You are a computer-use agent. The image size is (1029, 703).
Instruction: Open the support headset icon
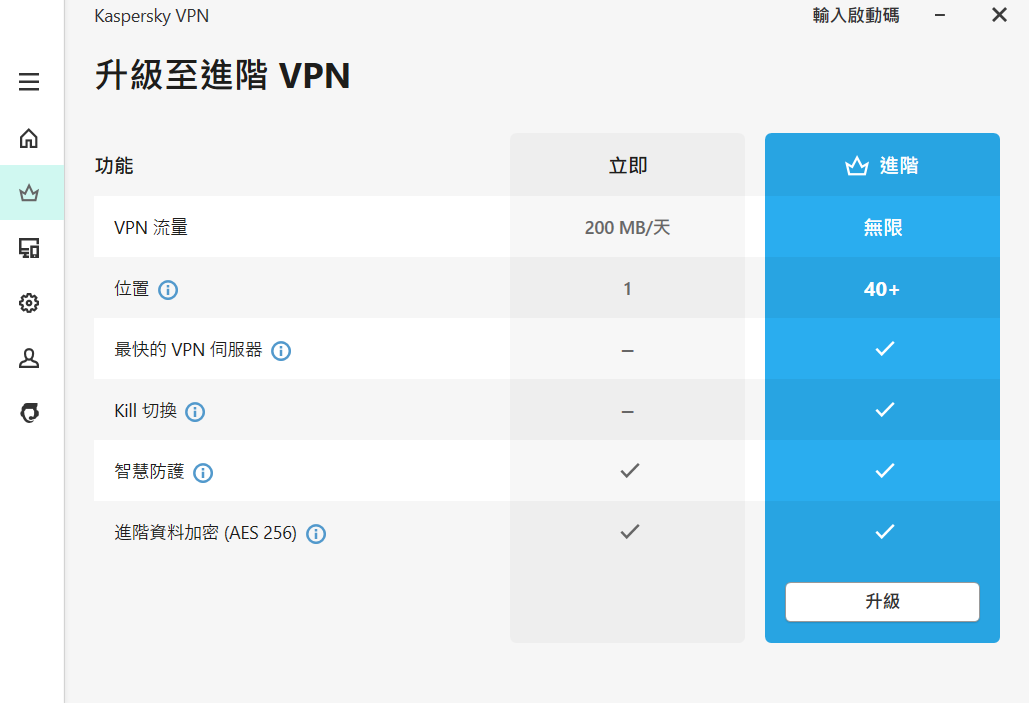(29, 412)
